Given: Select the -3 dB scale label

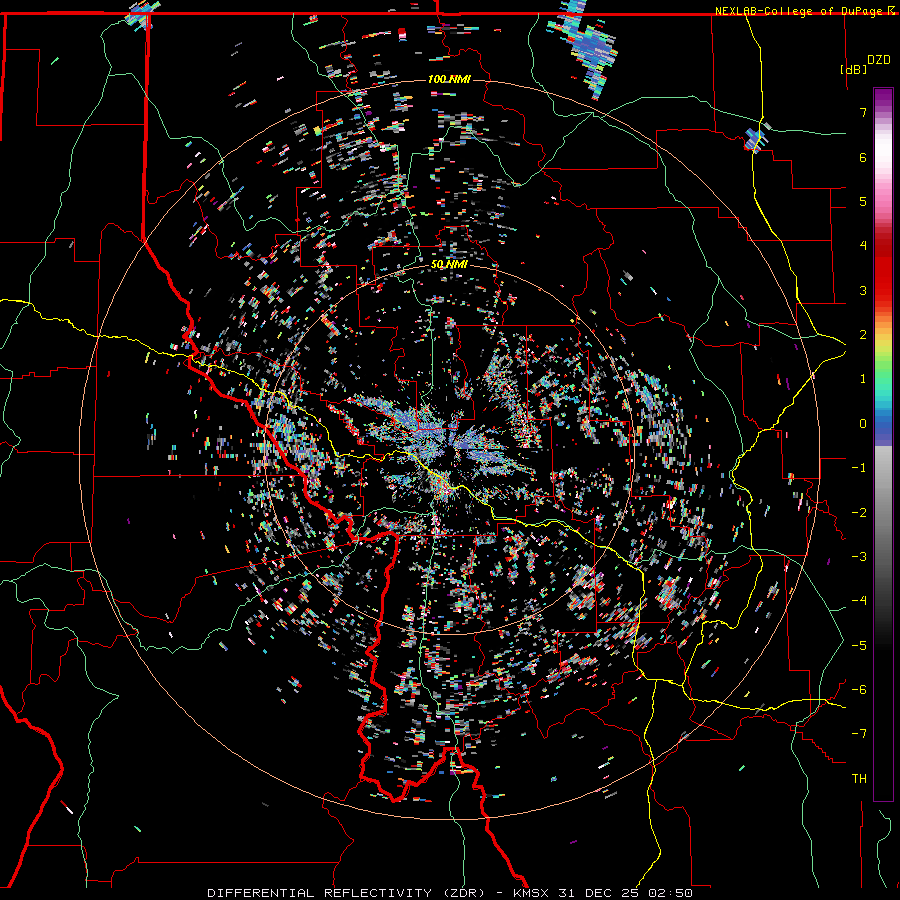Looking at the screenshot, I should tap(859, 557).
